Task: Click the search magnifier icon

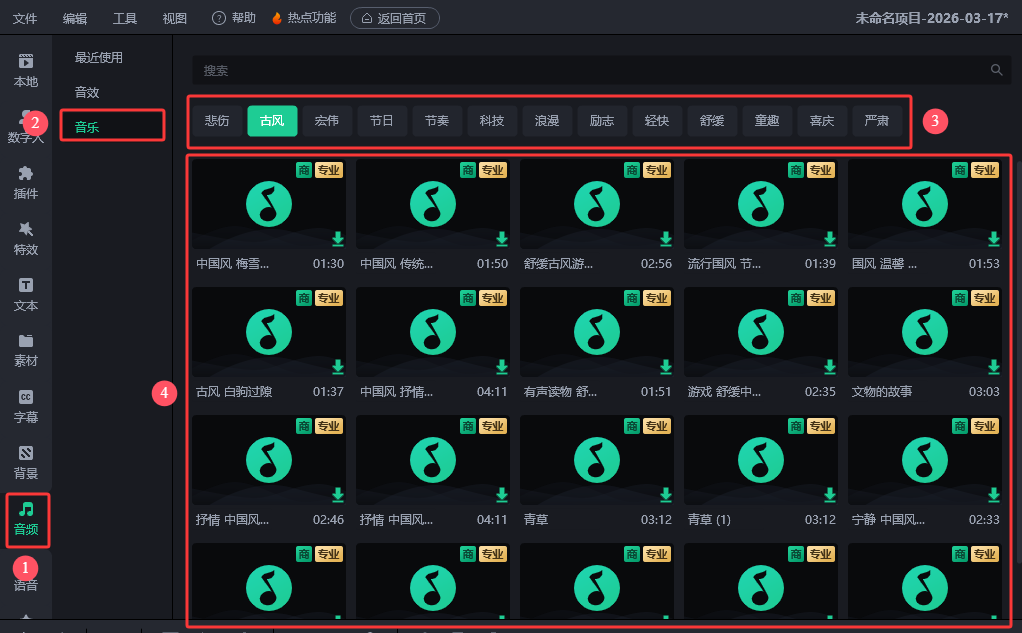Action: point(996,70)
